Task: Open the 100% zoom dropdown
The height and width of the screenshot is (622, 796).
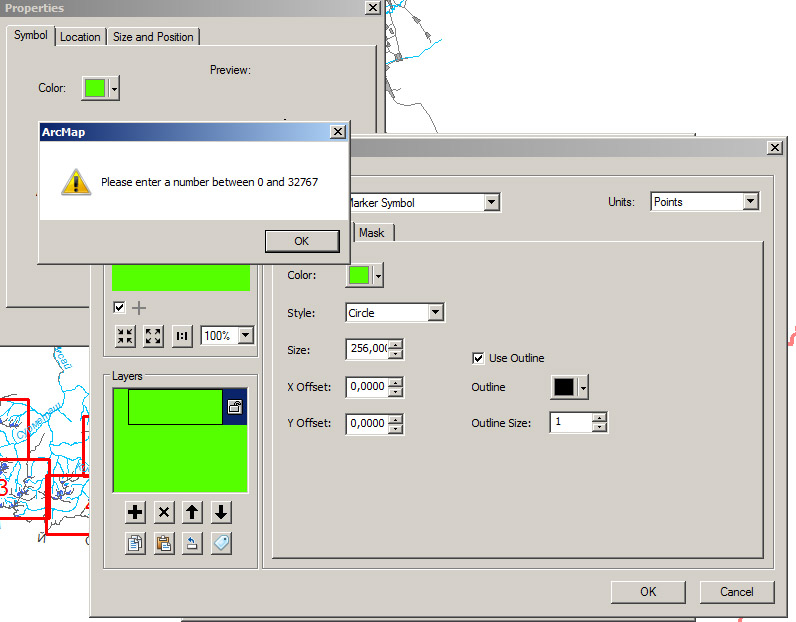Action: click(x=246, y=335)
